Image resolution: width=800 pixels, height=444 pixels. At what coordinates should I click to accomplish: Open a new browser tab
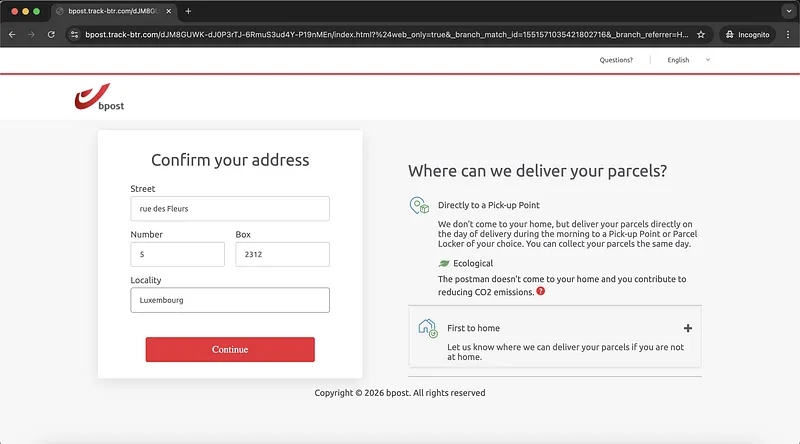188,11
